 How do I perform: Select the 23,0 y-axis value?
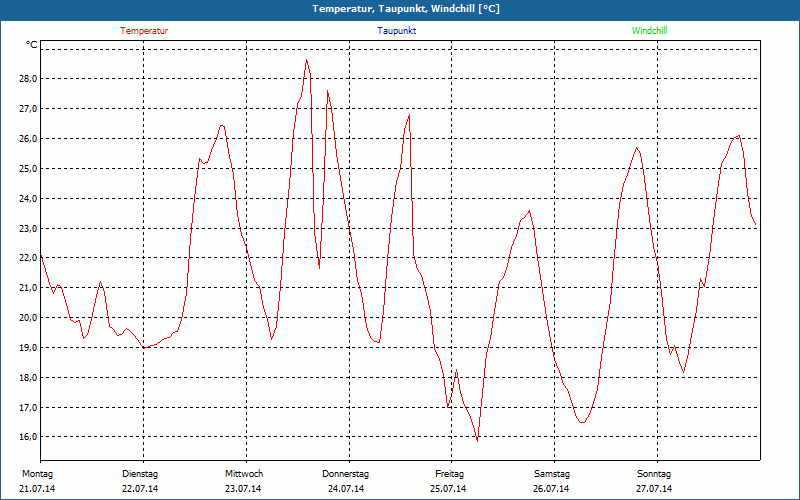coord(28,228)
